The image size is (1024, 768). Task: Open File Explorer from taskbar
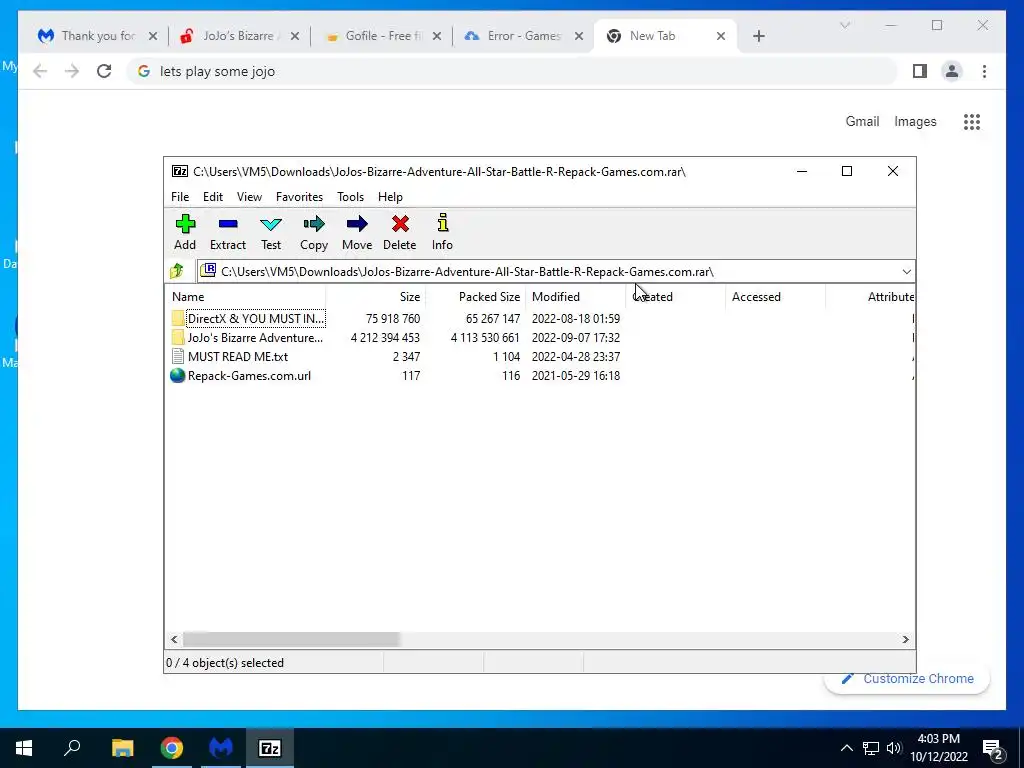(x=122, y=748)
